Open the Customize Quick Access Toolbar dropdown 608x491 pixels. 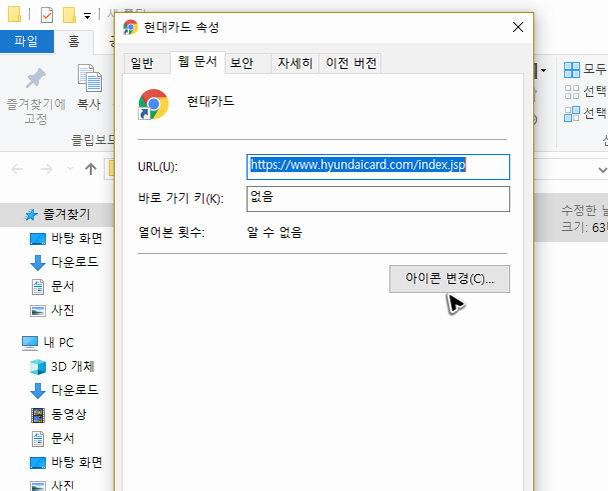(x=87, y=16)
